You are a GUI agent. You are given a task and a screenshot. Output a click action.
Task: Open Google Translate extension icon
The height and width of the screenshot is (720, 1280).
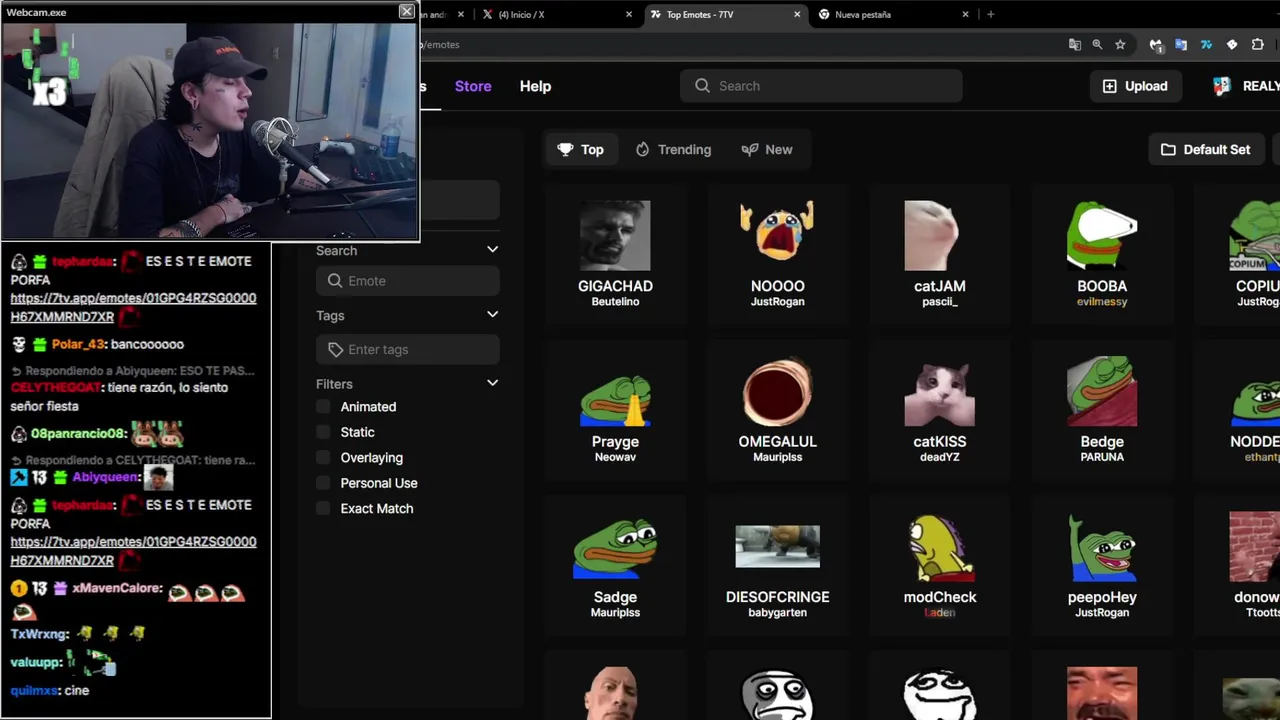(1181, 44)
